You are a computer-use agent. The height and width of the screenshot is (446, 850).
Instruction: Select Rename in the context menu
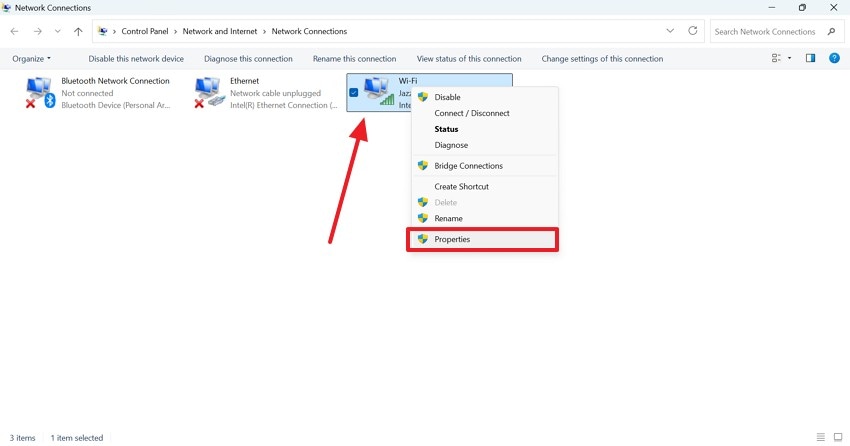coord(485,218)
